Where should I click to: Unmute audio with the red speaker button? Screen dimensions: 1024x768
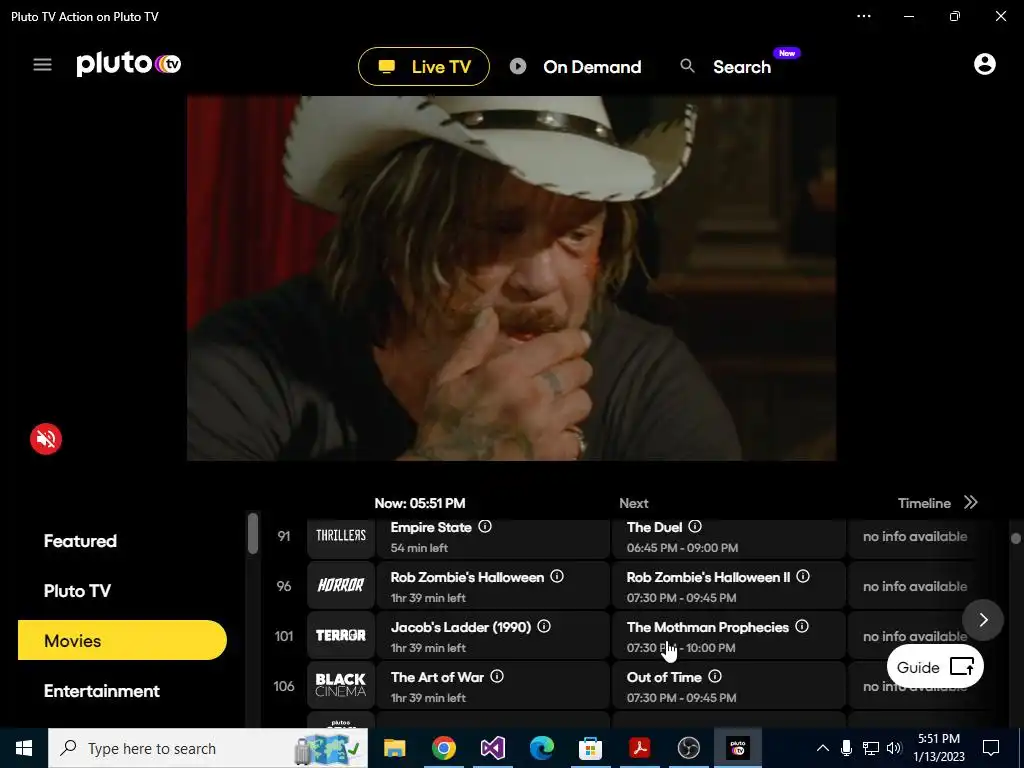coord(46,439)
